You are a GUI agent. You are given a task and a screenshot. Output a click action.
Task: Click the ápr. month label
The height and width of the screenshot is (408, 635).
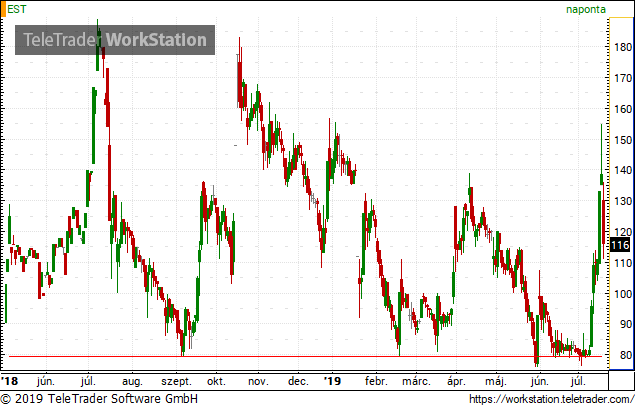(x=456, y=382)
